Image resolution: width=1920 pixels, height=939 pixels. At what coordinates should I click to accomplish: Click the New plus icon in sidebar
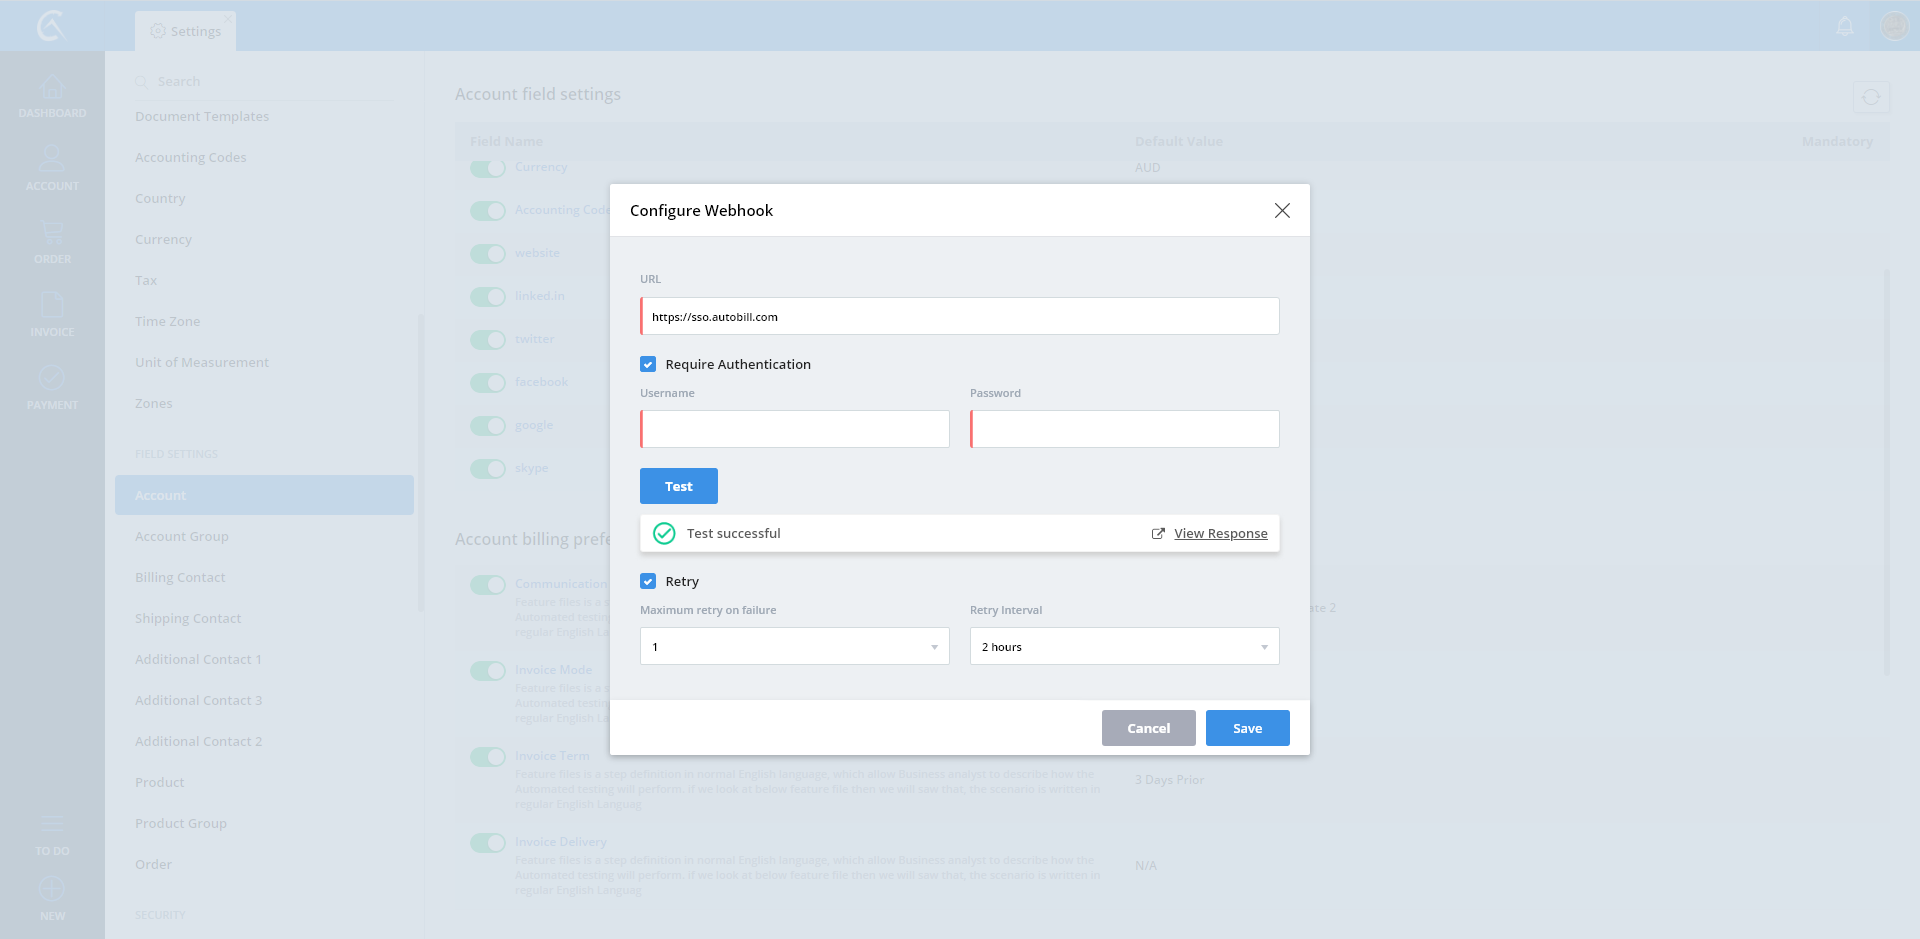pos(52,889)
